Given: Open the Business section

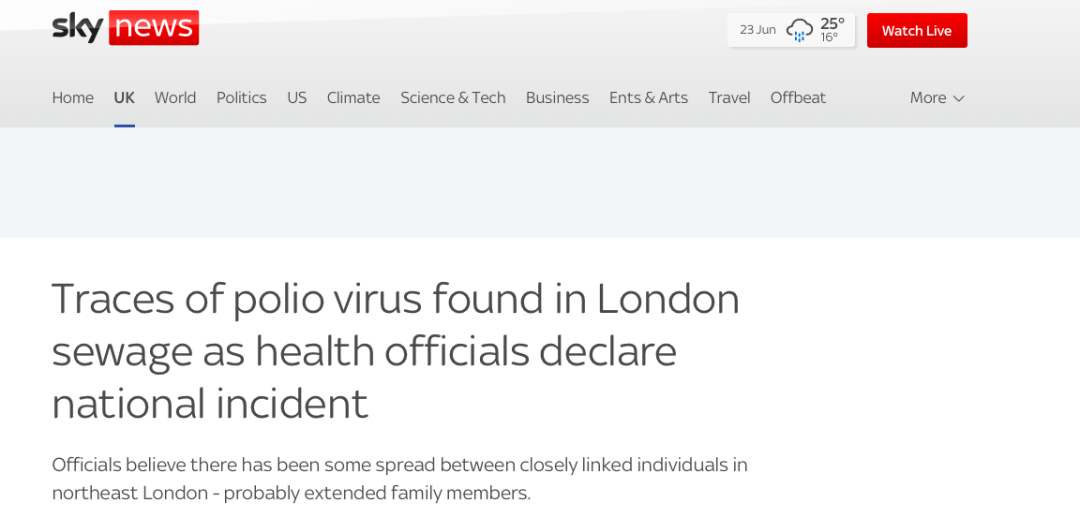Looking at the screenshot, I should [557, 97].
